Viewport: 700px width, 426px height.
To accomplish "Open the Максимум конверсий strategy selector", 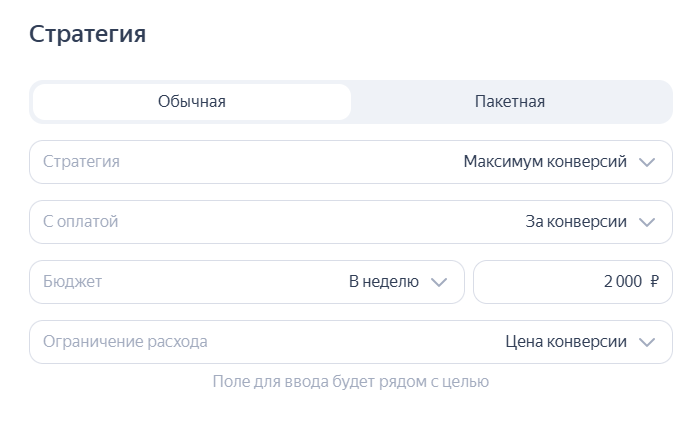I will tap(545, 162).
